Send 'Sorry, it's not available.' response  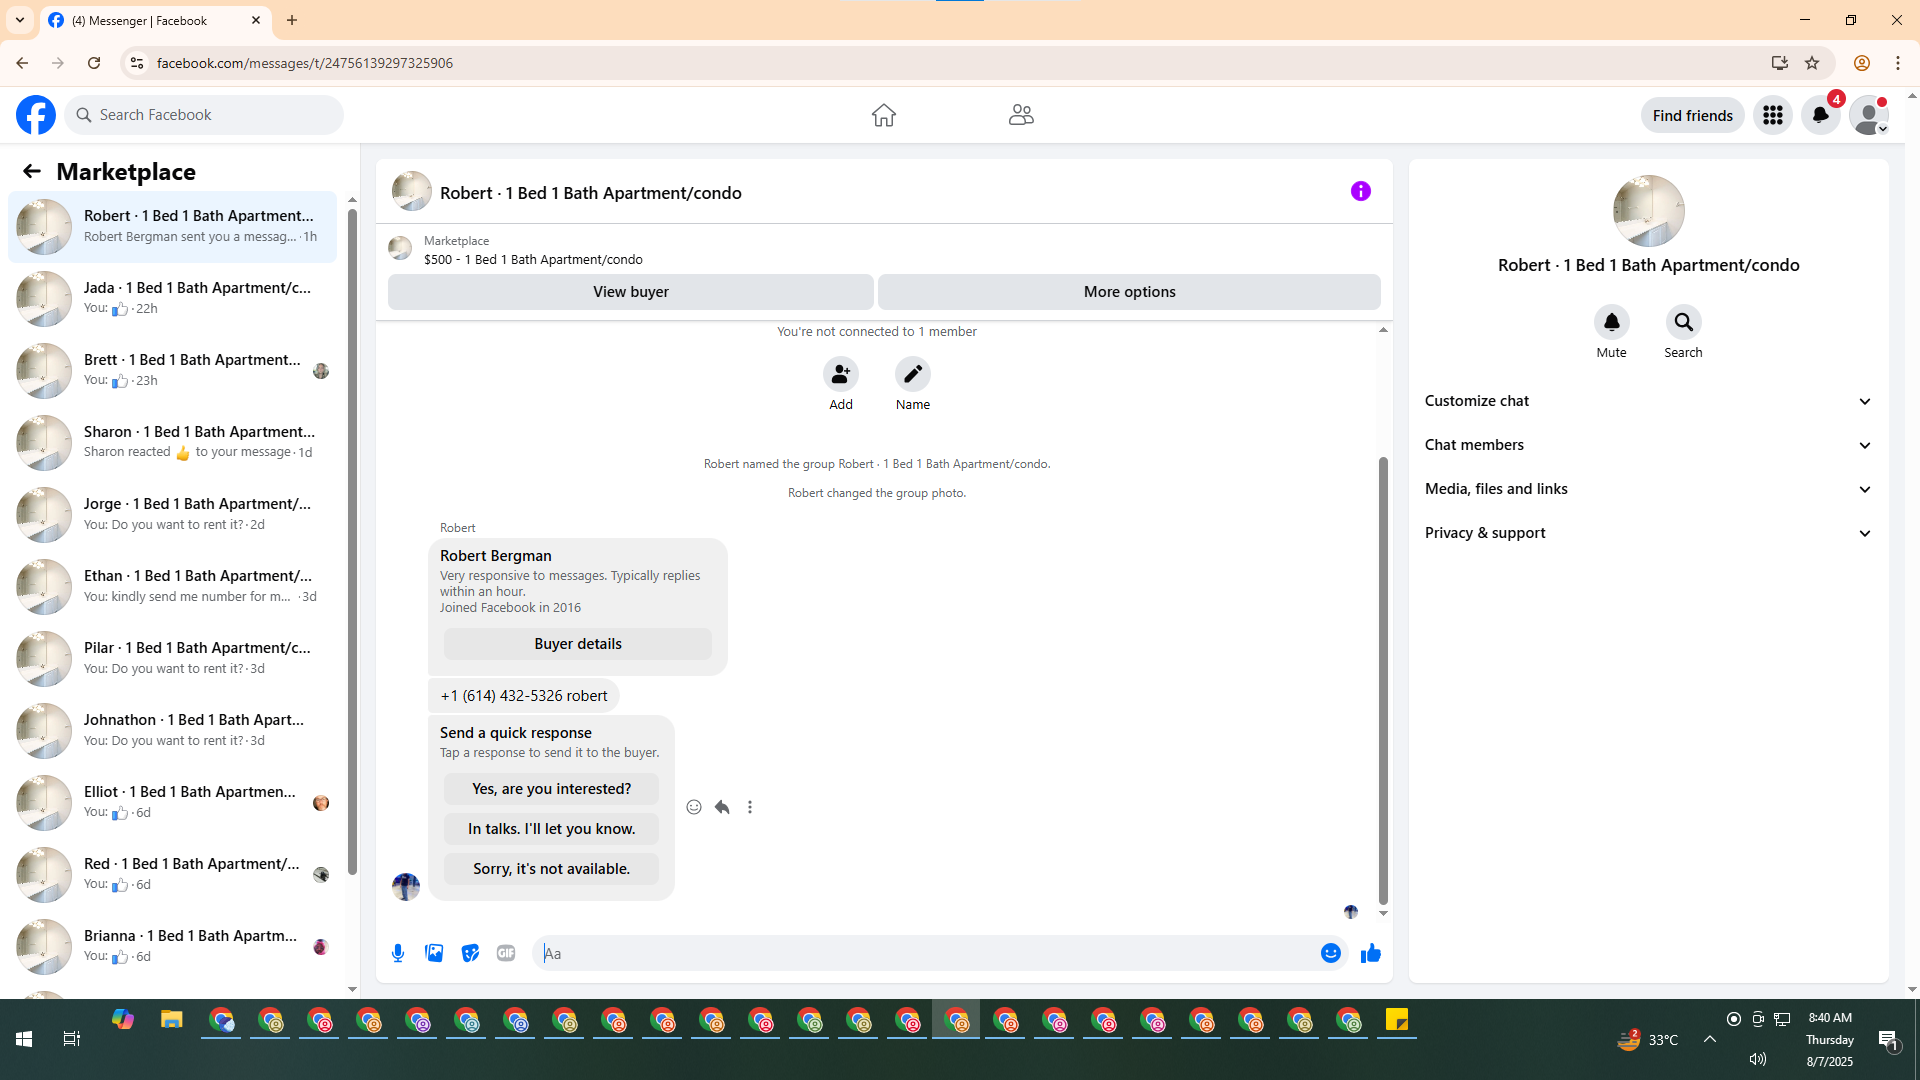551,869
